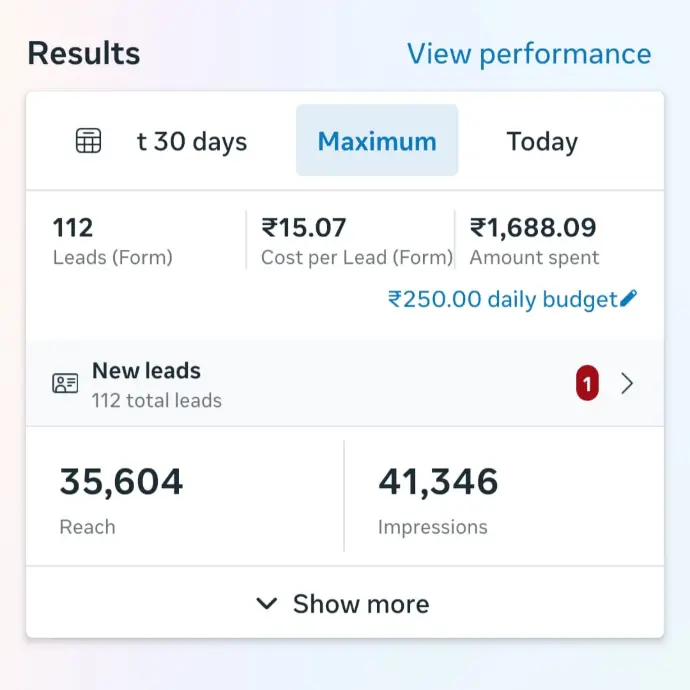Viewport: 690px width, 690px height.
Task: Click the 35,604 Reach value
Action: [x=121, y=482]
